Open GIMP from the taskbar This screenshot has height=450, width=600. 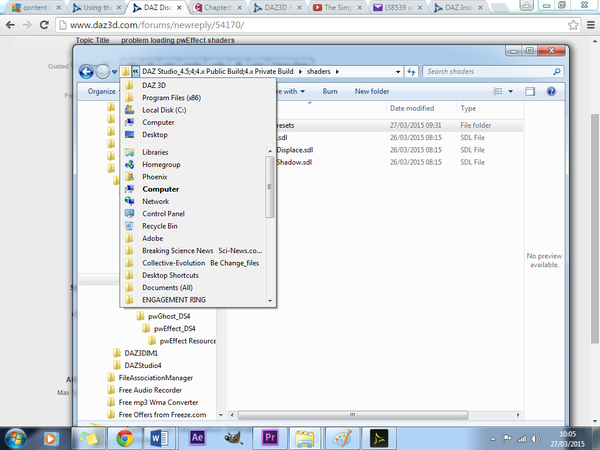click(234, 438)
